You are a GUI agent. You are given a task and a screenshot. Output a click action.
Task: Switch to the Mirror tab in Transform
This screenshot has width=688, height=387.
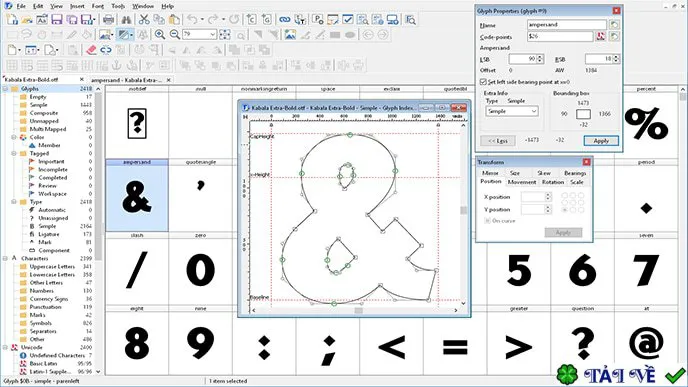[x=490, y=173]
